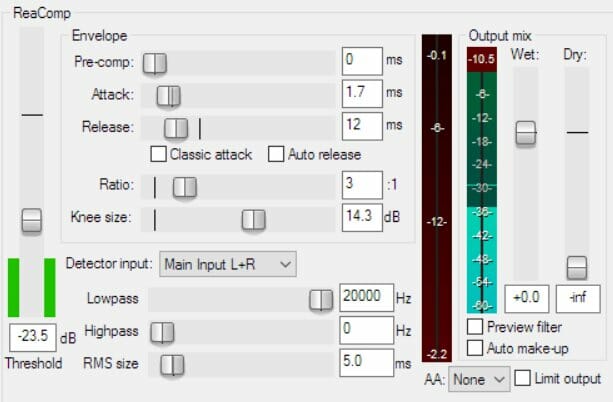Click the Knee size field showing 14.3
Viewport: 613px width, 402px height.
coord(362,217)
